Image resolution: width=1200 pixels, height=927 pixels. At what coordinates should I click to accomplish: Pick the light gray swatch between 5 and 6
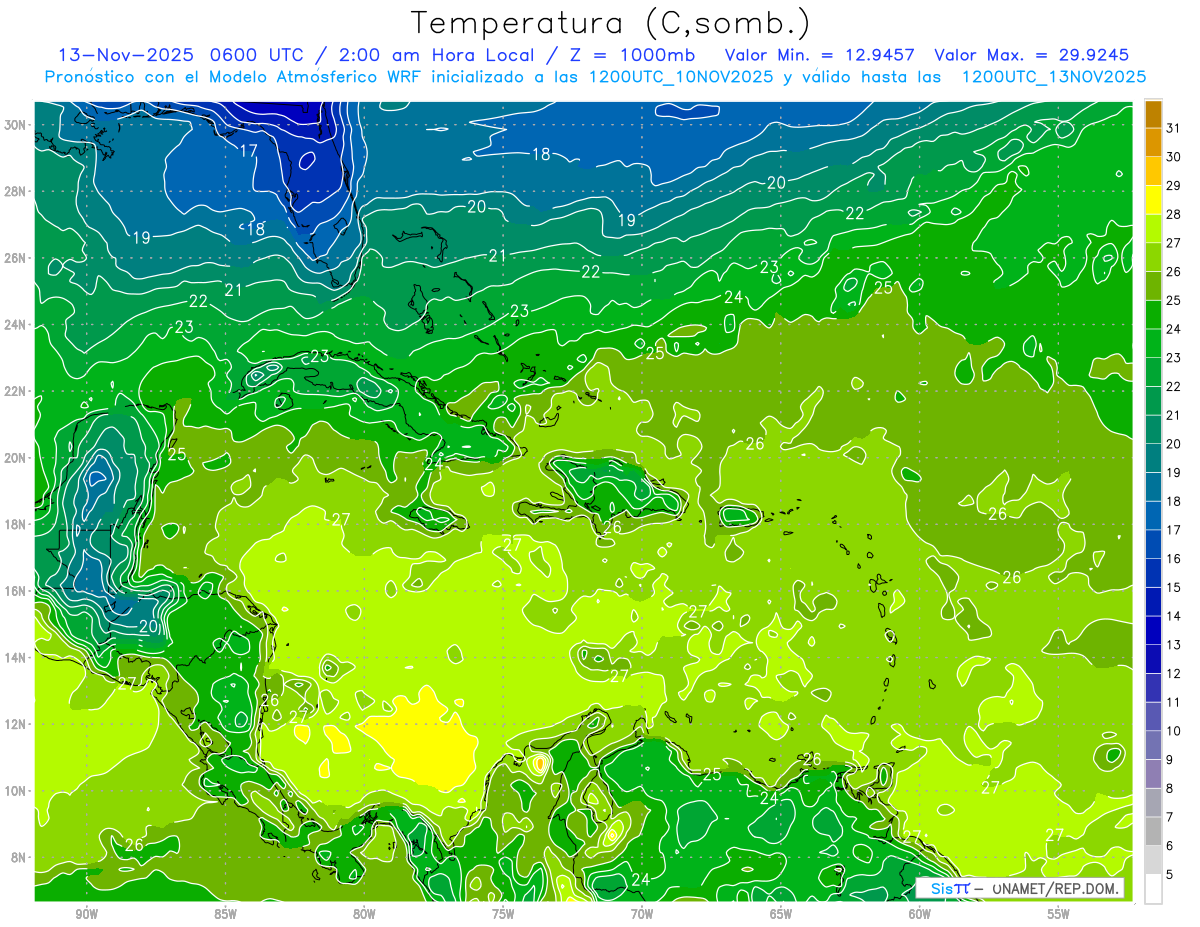click(1154, 861)
